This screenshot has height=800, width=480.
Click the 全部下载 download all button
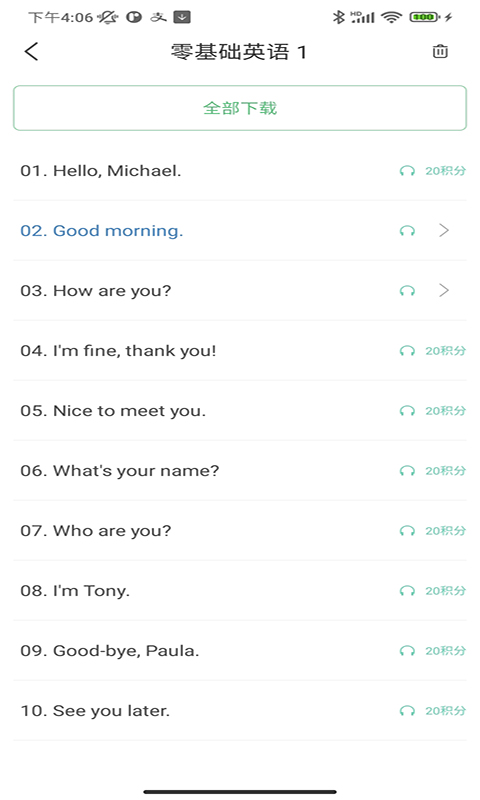point(240,108)
